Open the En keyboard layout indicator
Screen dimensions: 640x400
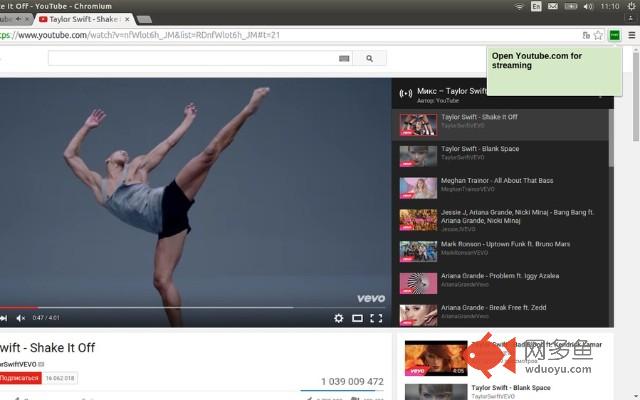tap(536, 6)
